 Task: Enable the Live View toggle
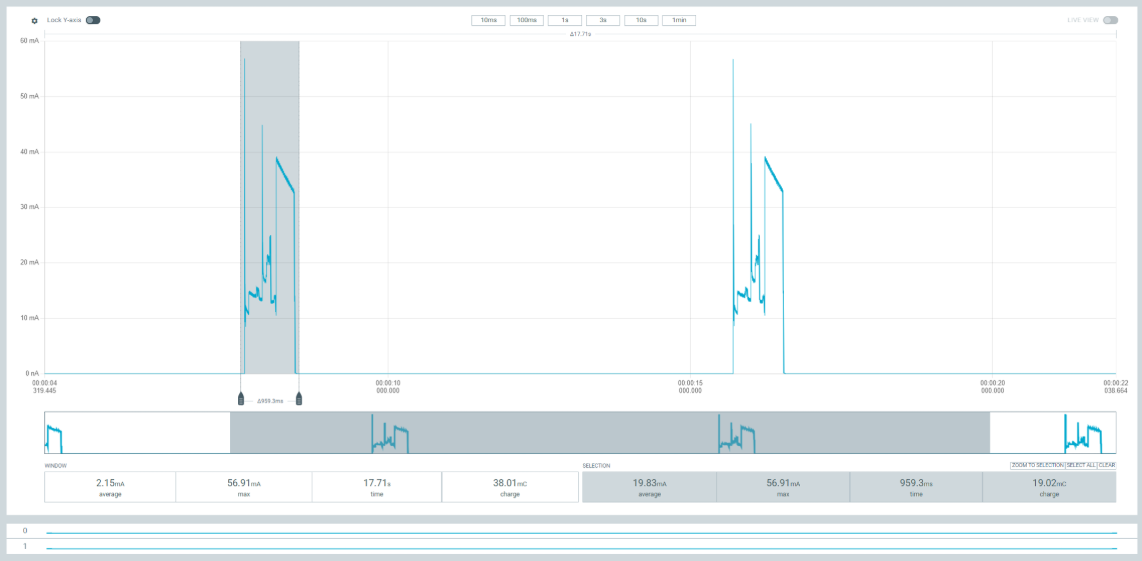pyautogui.click(x=1110, y=20)
